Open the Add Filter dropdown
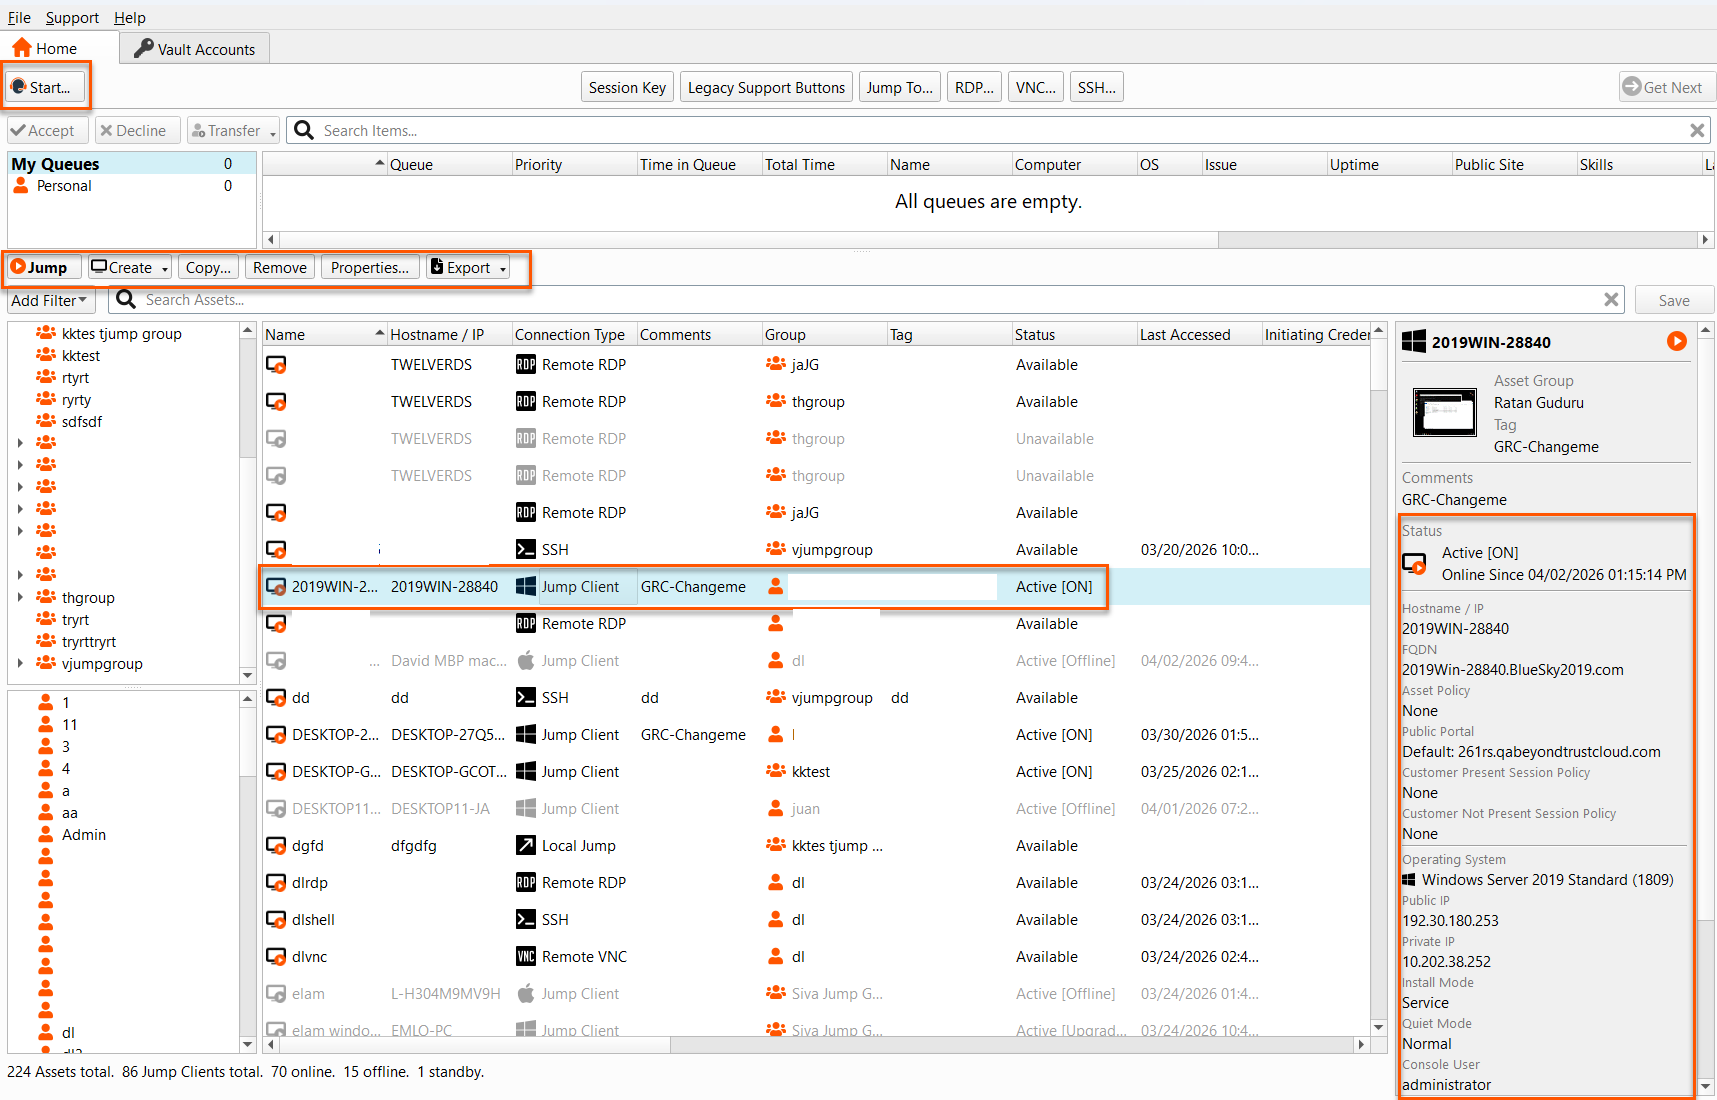Image resolution: width=1717 pixels, height=1100 pixels. tap(49, 301)
